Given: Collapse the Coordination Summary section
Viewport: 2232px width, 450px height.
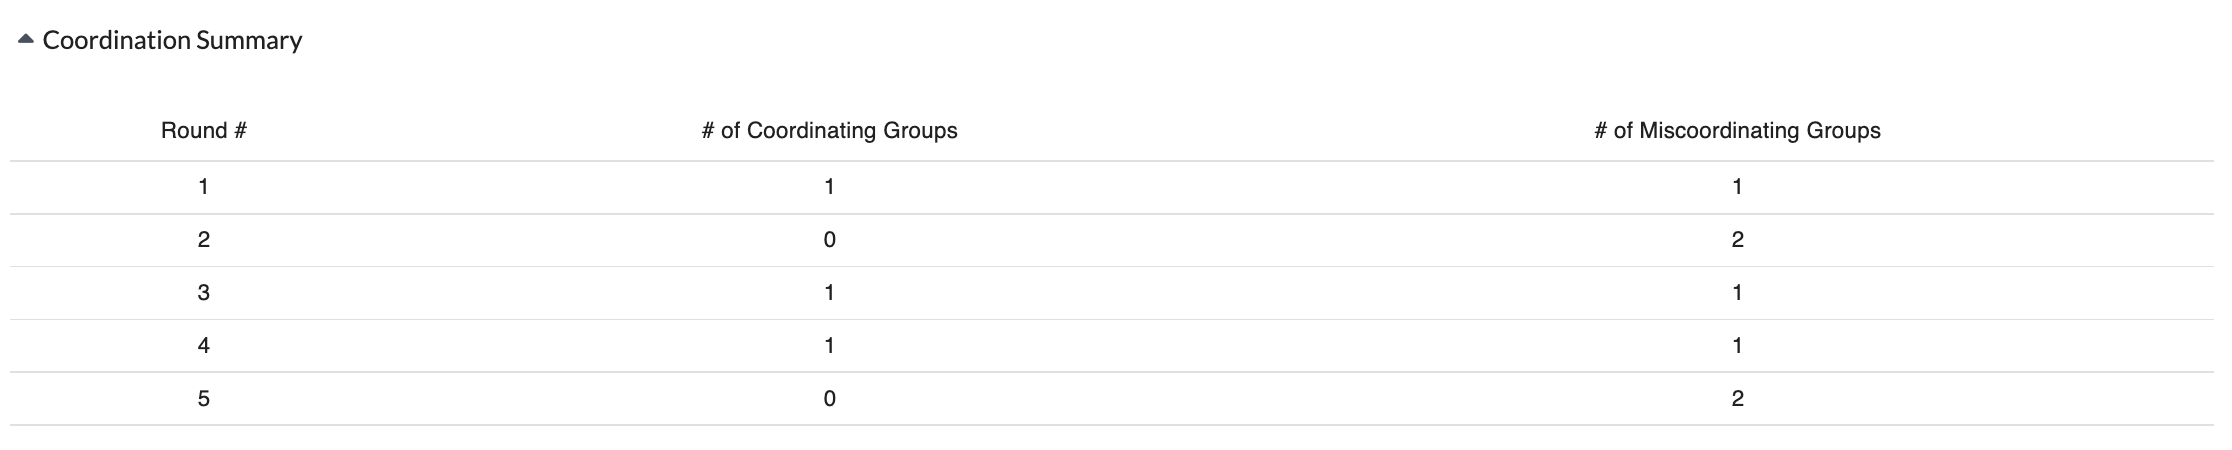Looking at the screenshot, I should pyautogui.click(x=25, y=41).
